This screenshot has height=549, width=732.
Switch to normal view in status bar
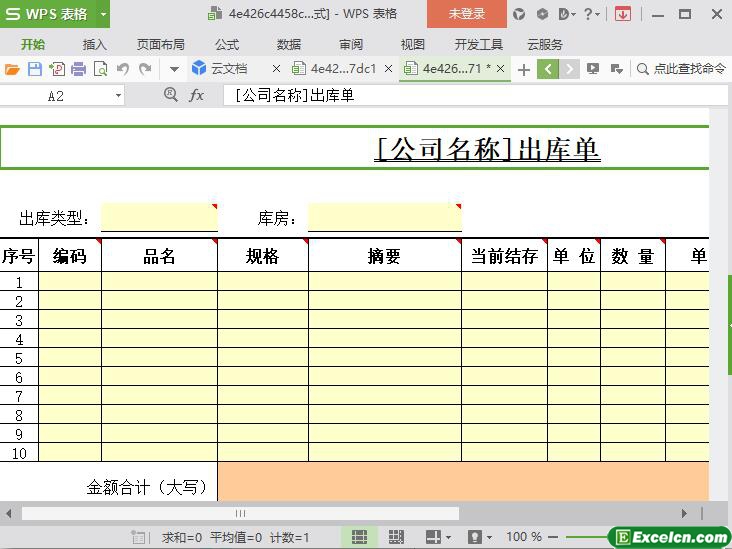359,537
